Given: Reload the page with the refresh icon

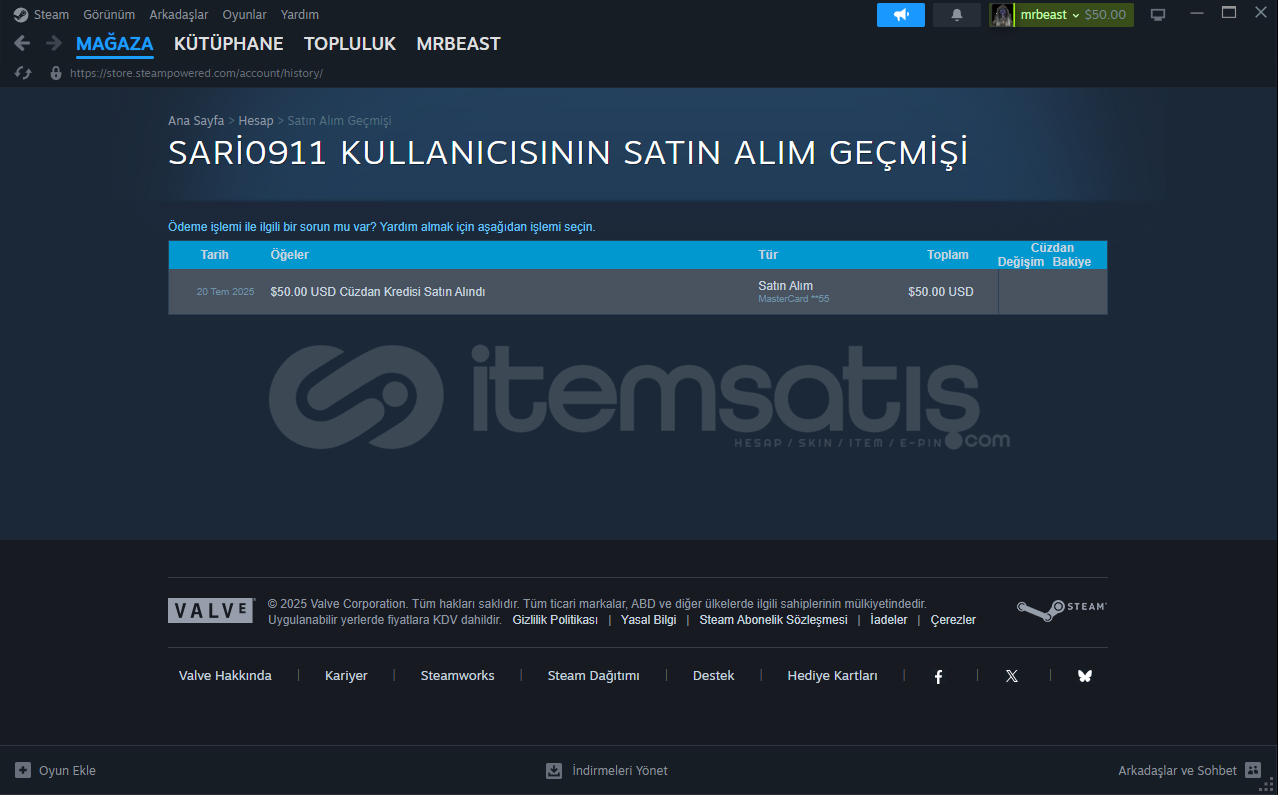Looking at the screenshot, I should (x=23, y=73).
